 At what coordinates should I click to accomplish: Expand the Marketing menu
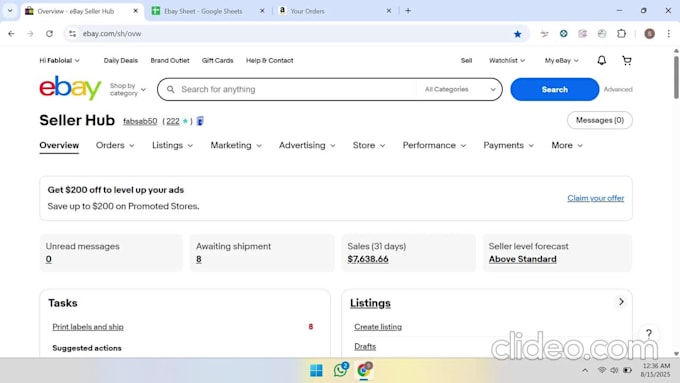click(236, 145)
